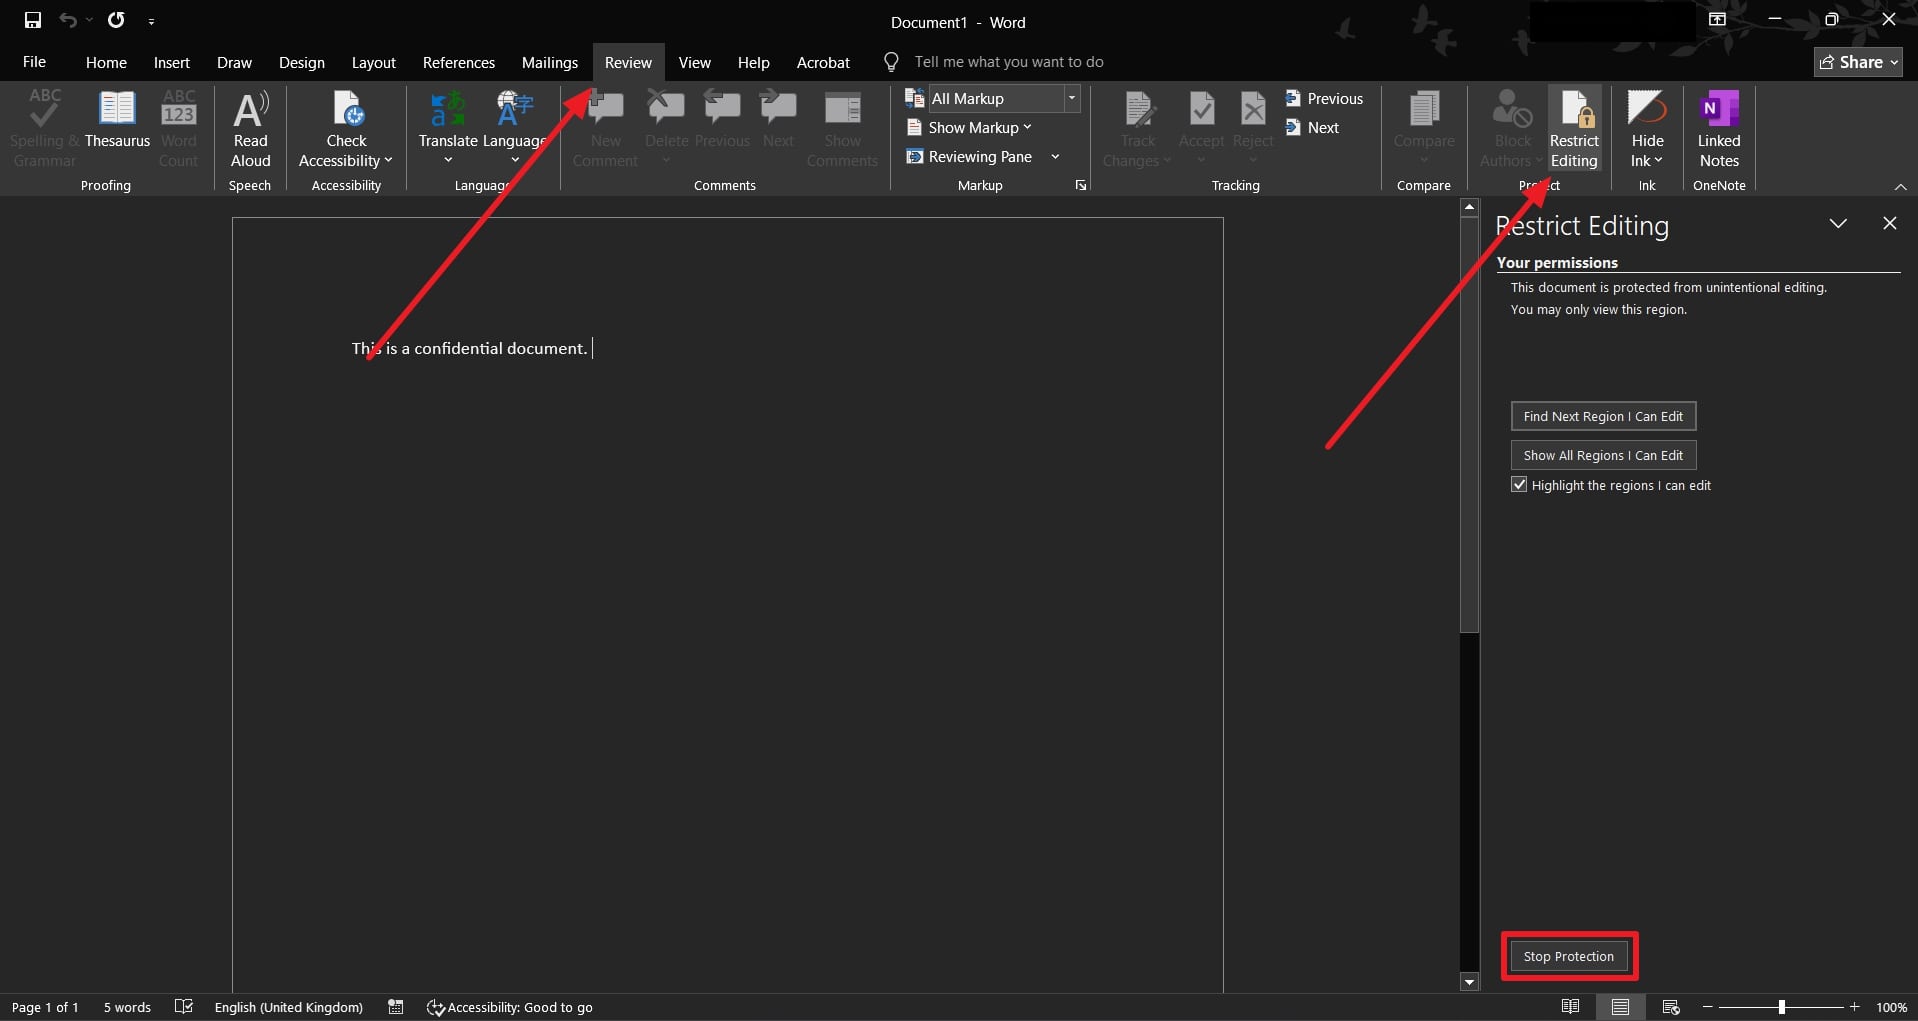Open the Share dropdown button
The image size is (1918, 1021).
tap(1859, 62)
